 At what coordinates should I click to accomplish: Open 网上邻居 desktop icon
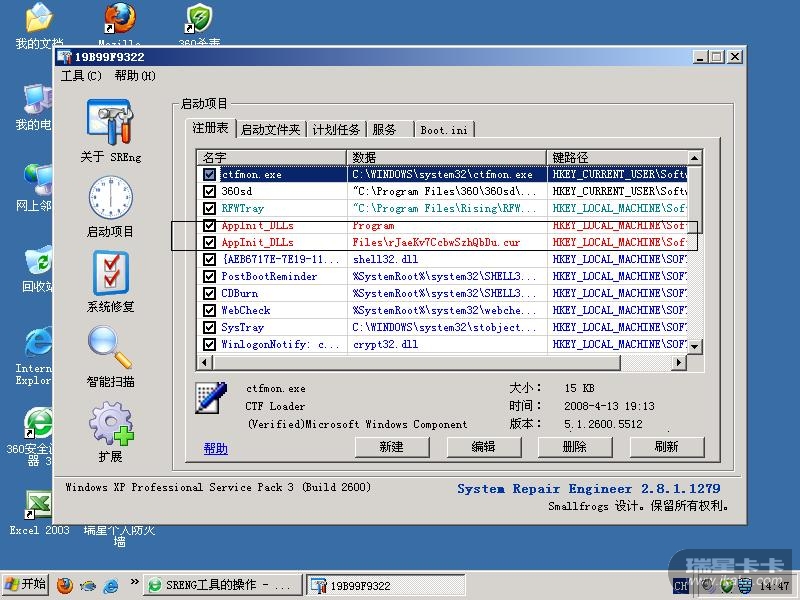[38, 180]
